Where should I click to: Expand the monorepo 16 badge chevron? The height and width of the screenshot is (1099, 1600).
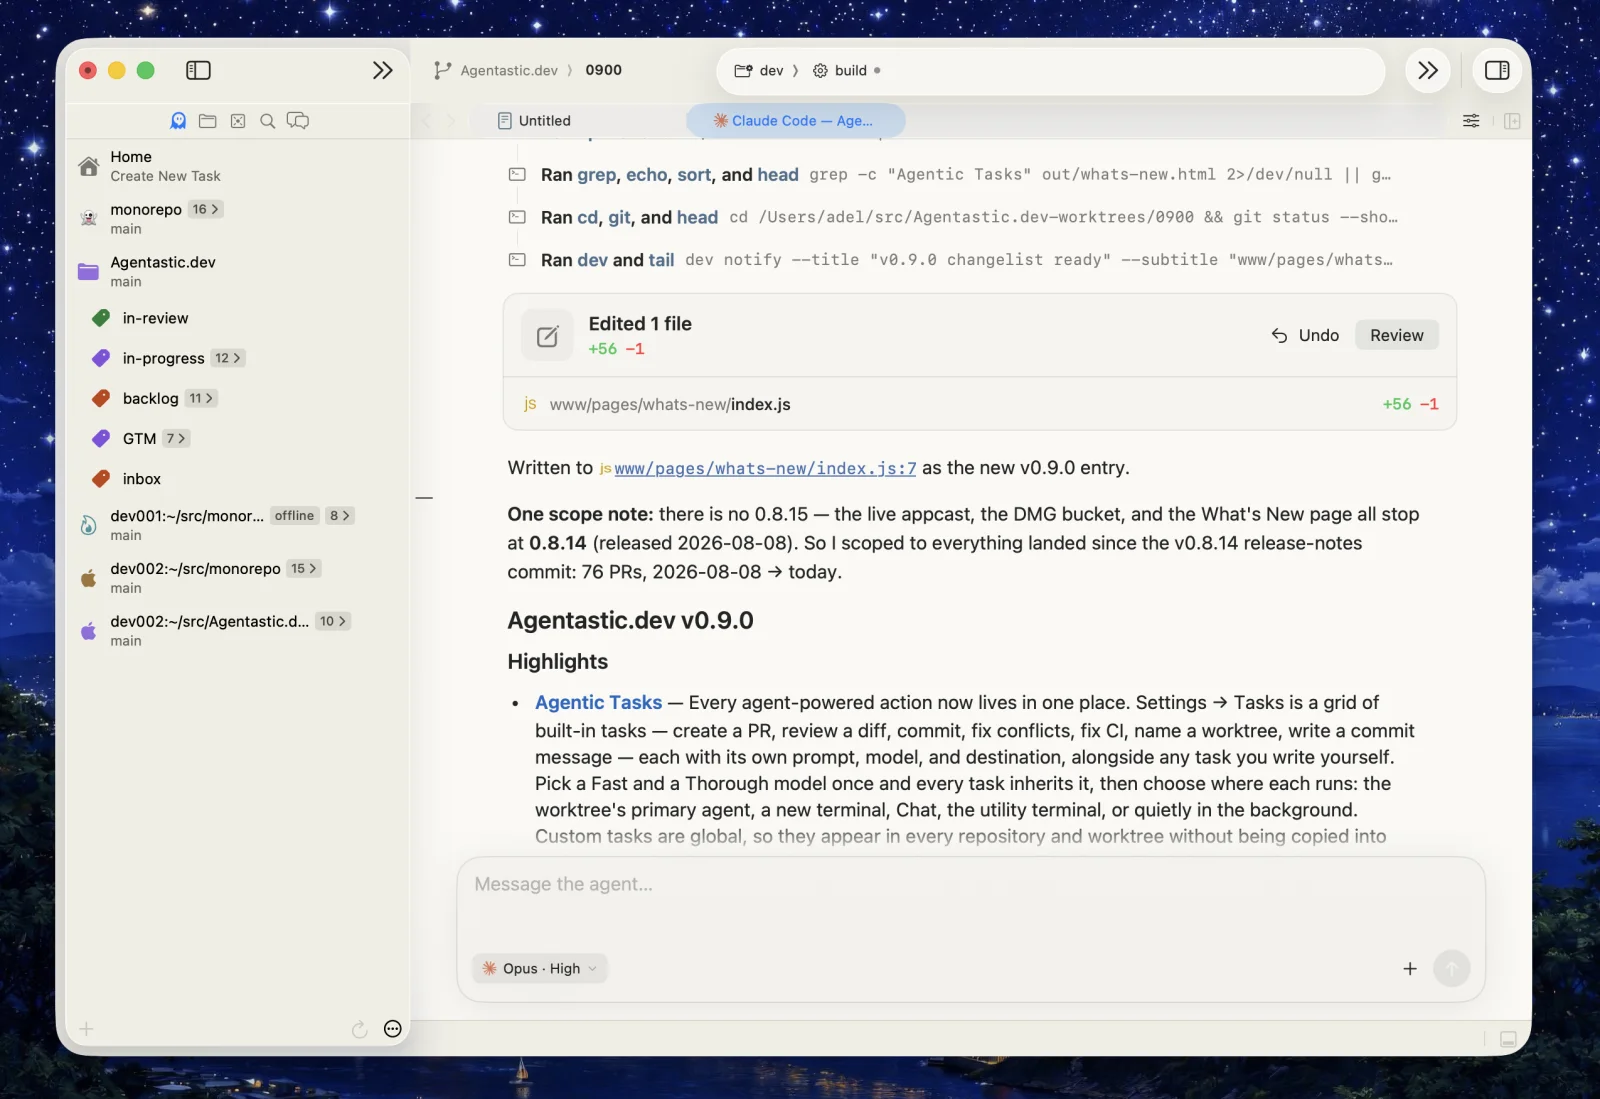pos(206,209)
